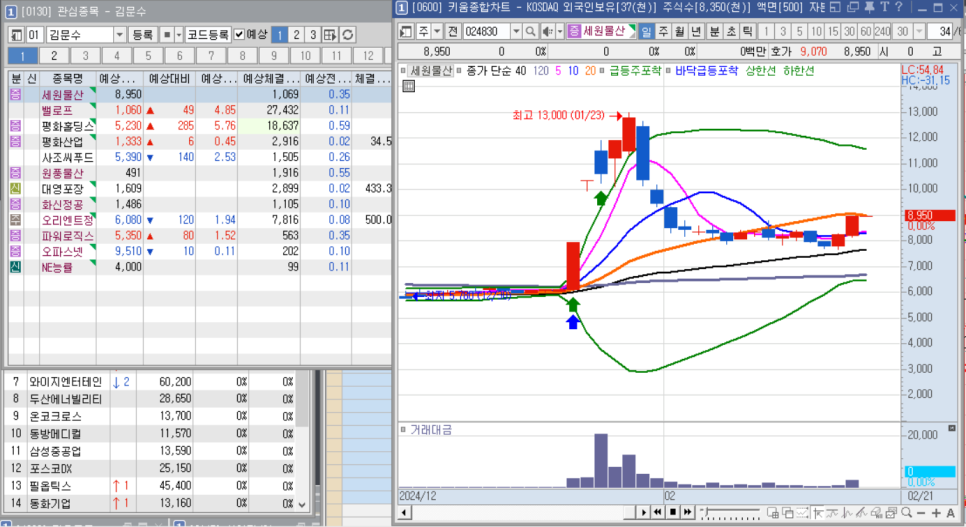The width and height of the screenshot is (966, 527).
Task: Click the help question mark in chart title bar
Action: coord(898,7)
